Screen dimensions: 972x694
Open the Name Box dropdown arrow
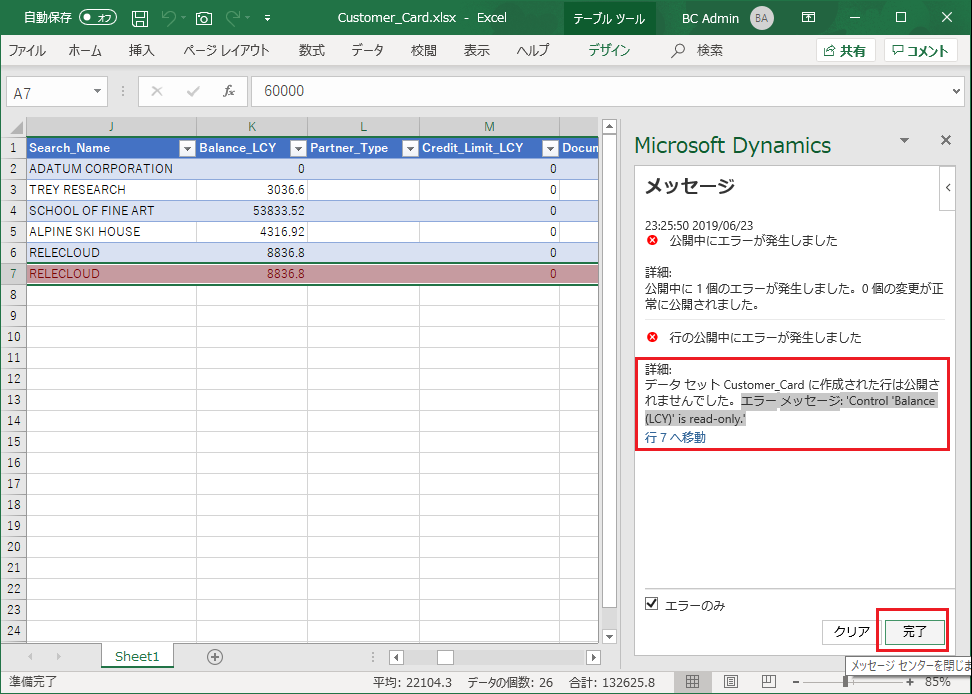pyautogui.click(x=97, y=92)
